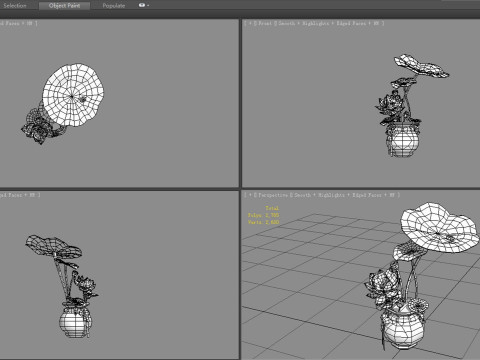Click the Front viewport [+] menu label
Viewport: 480px width, 360px height.
pos(250,23)
